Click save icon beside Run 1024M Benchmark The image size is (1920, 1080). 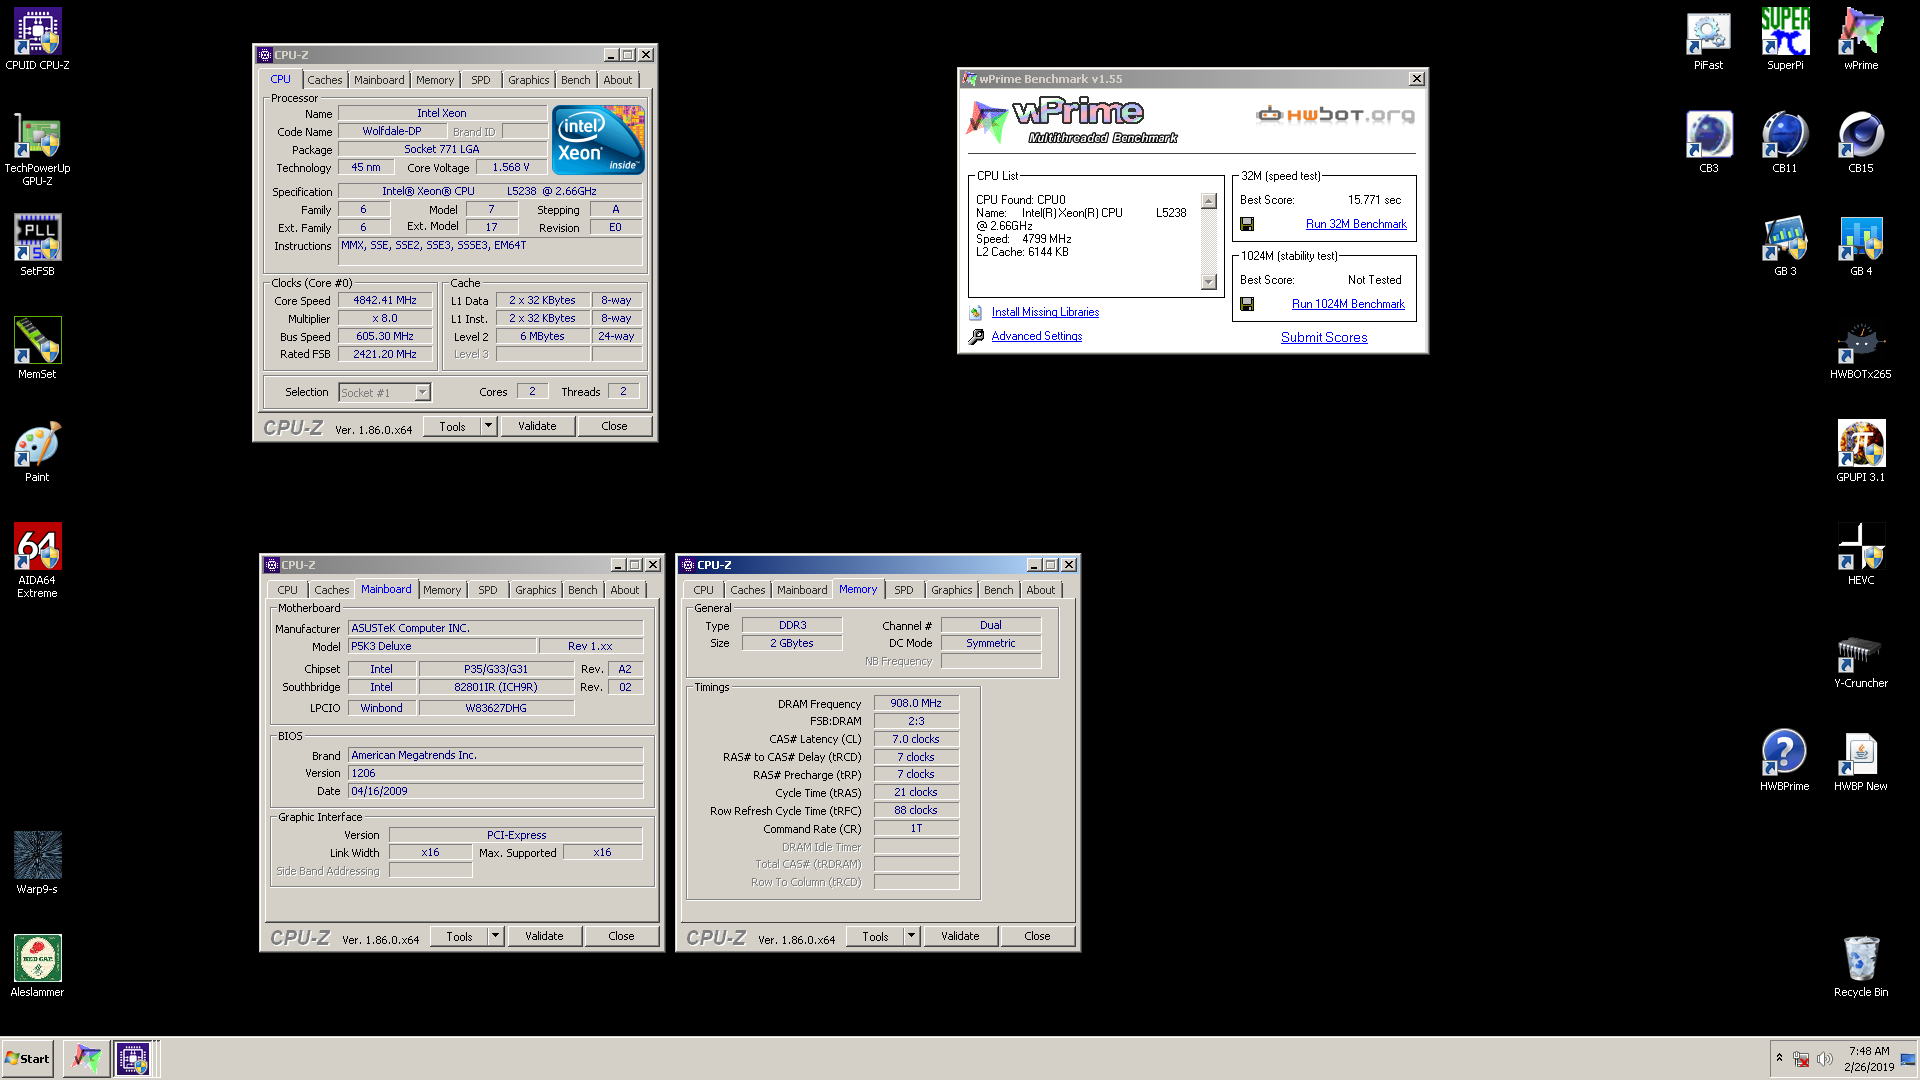[x=1247, y=304]
